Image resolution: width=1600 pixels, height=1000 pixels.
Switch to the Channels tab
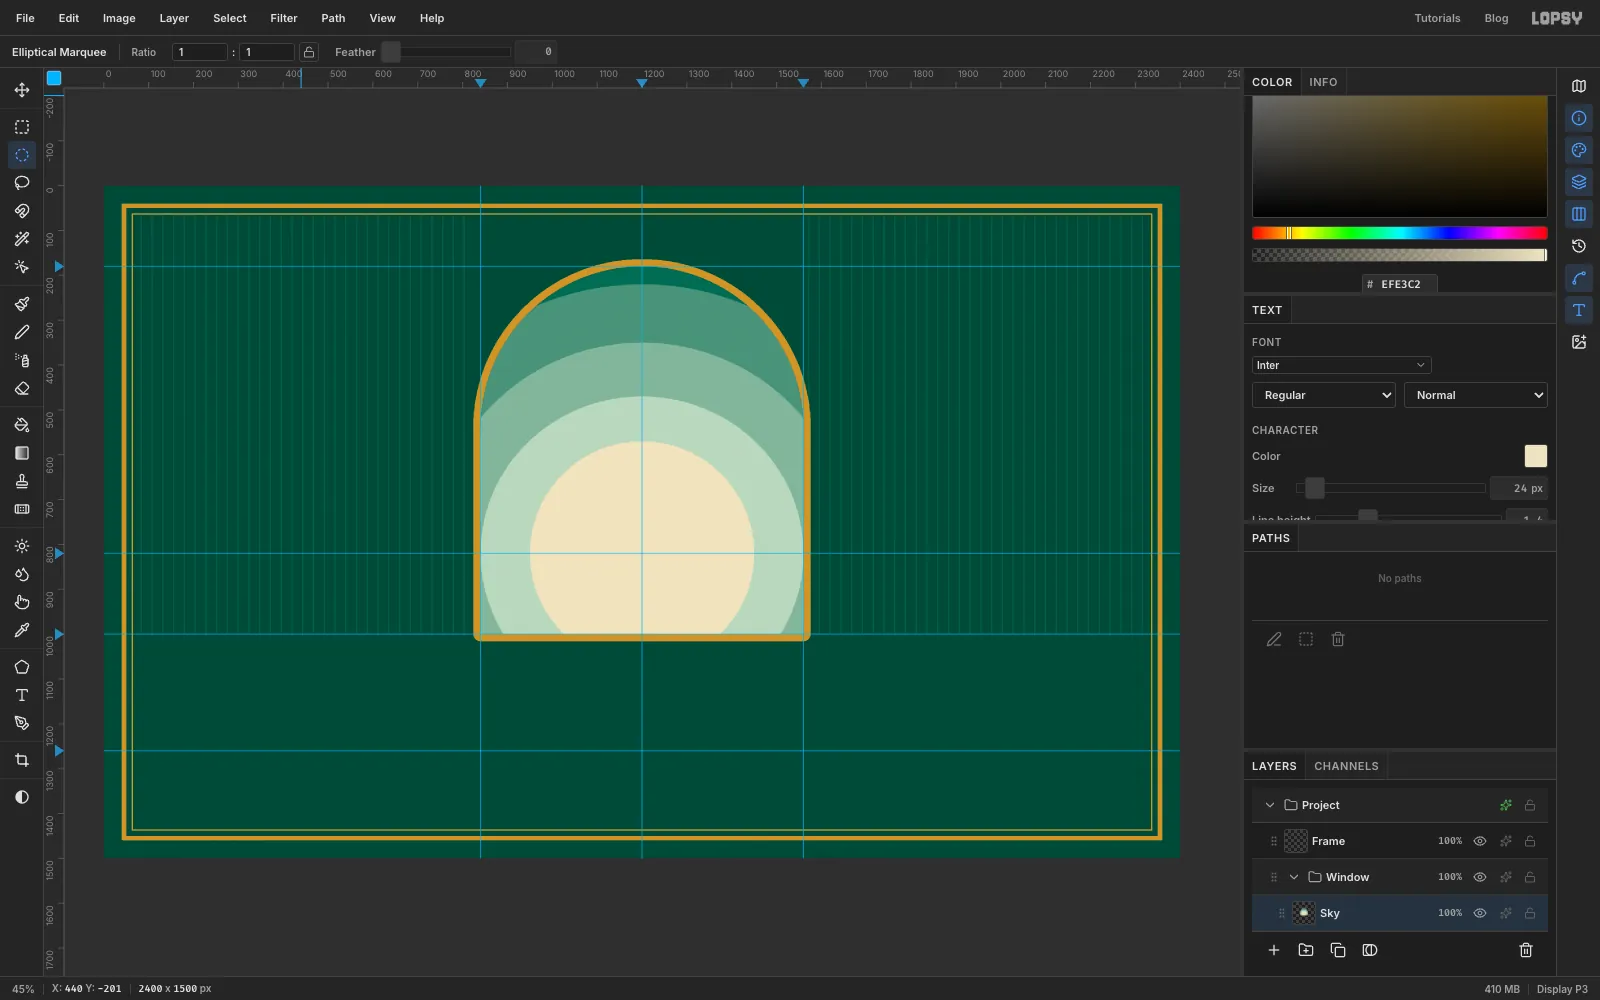tap(1346, 766)
